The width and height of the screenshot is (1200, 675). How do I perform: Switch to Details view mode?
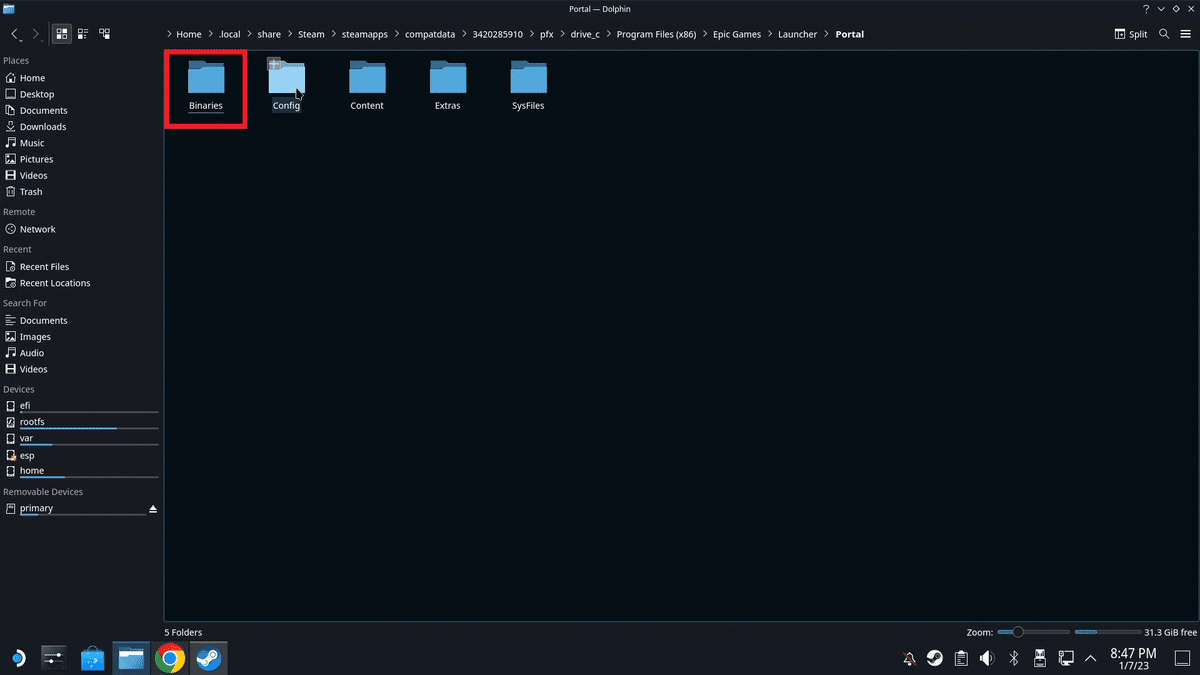tap(104, 34)
